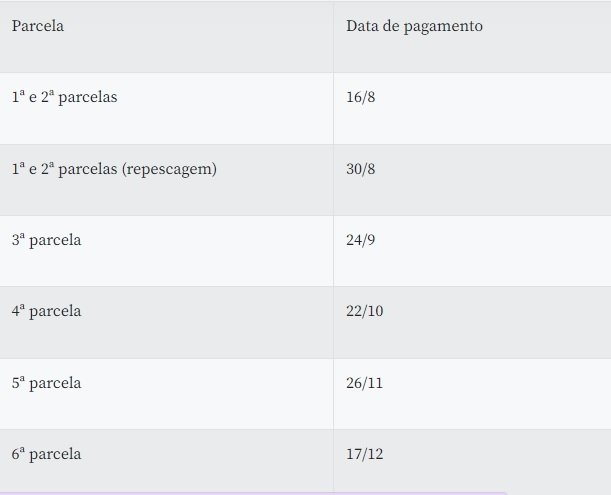Click the word "parcelas" in the repescagem row
611x495 pixels.
click(x=88, y=169)
